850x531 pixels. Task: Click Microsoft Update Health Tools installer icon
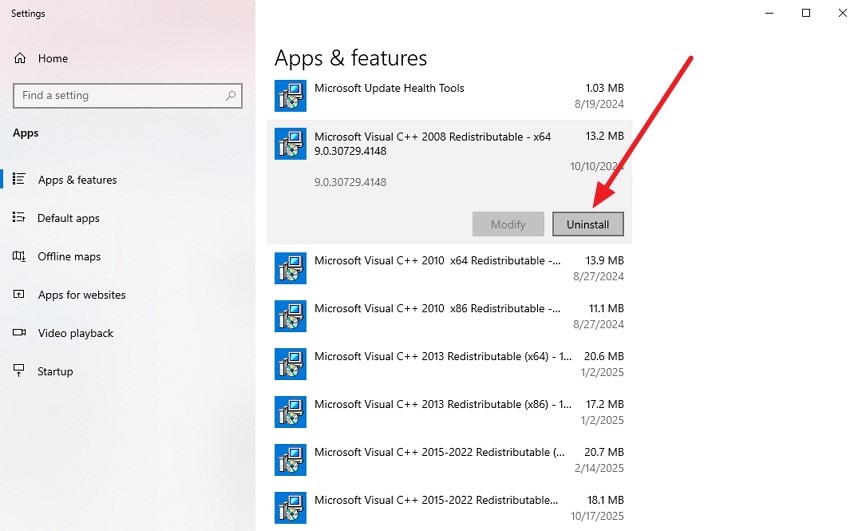click(x=291, y=96)
